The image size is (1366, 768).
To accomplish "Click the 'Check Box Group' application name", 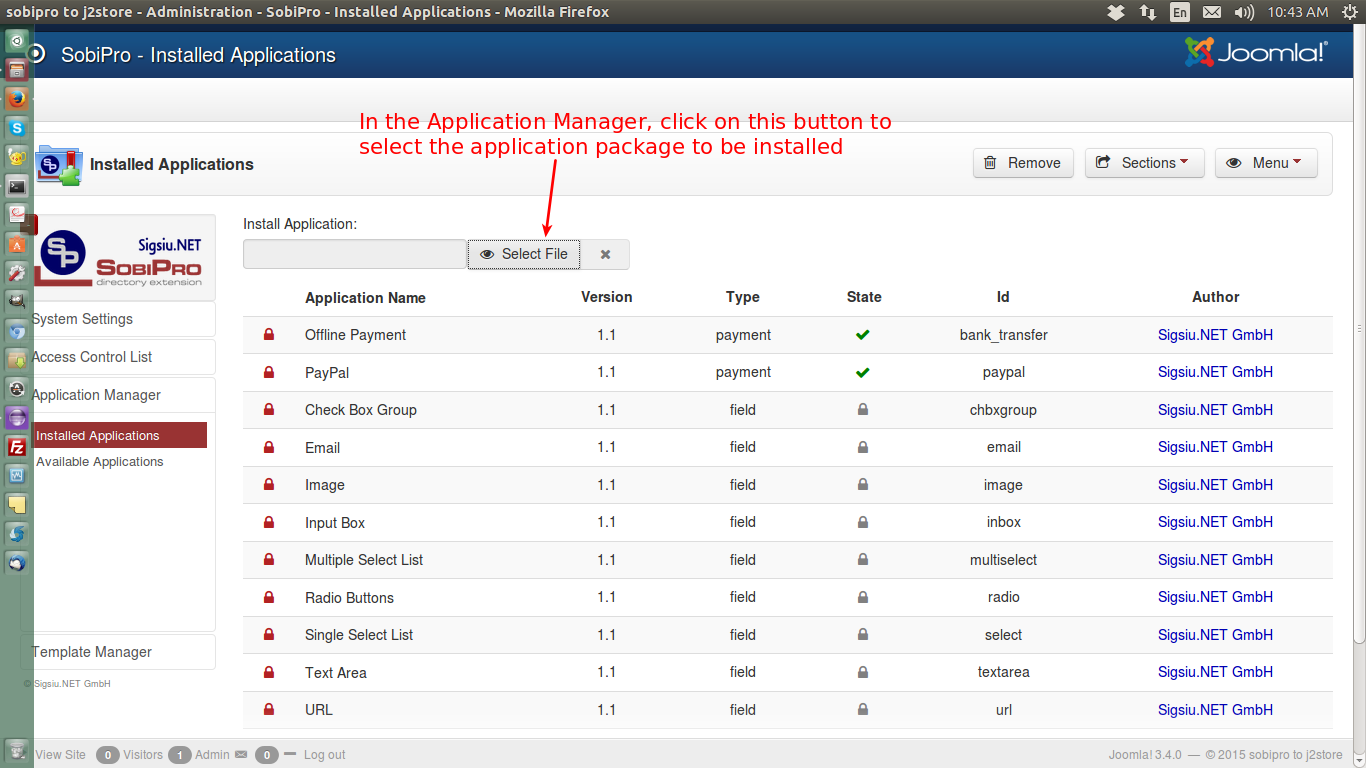I will click(360, 410).
